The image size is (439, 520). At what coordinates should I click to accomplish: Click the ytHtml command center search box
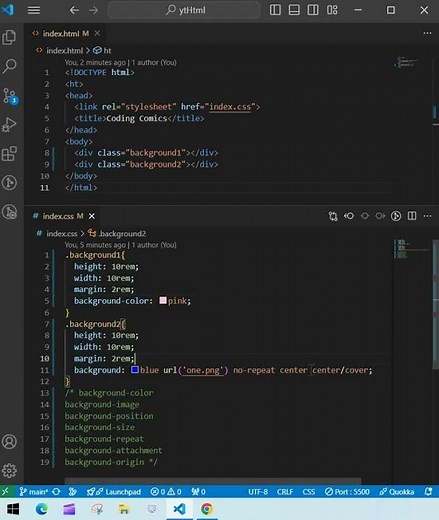[x=184, y=10]
